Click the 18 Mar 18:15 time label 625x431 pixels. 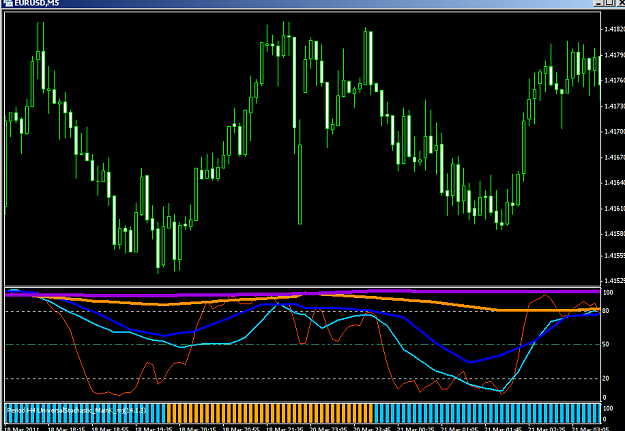click(67, 429)
